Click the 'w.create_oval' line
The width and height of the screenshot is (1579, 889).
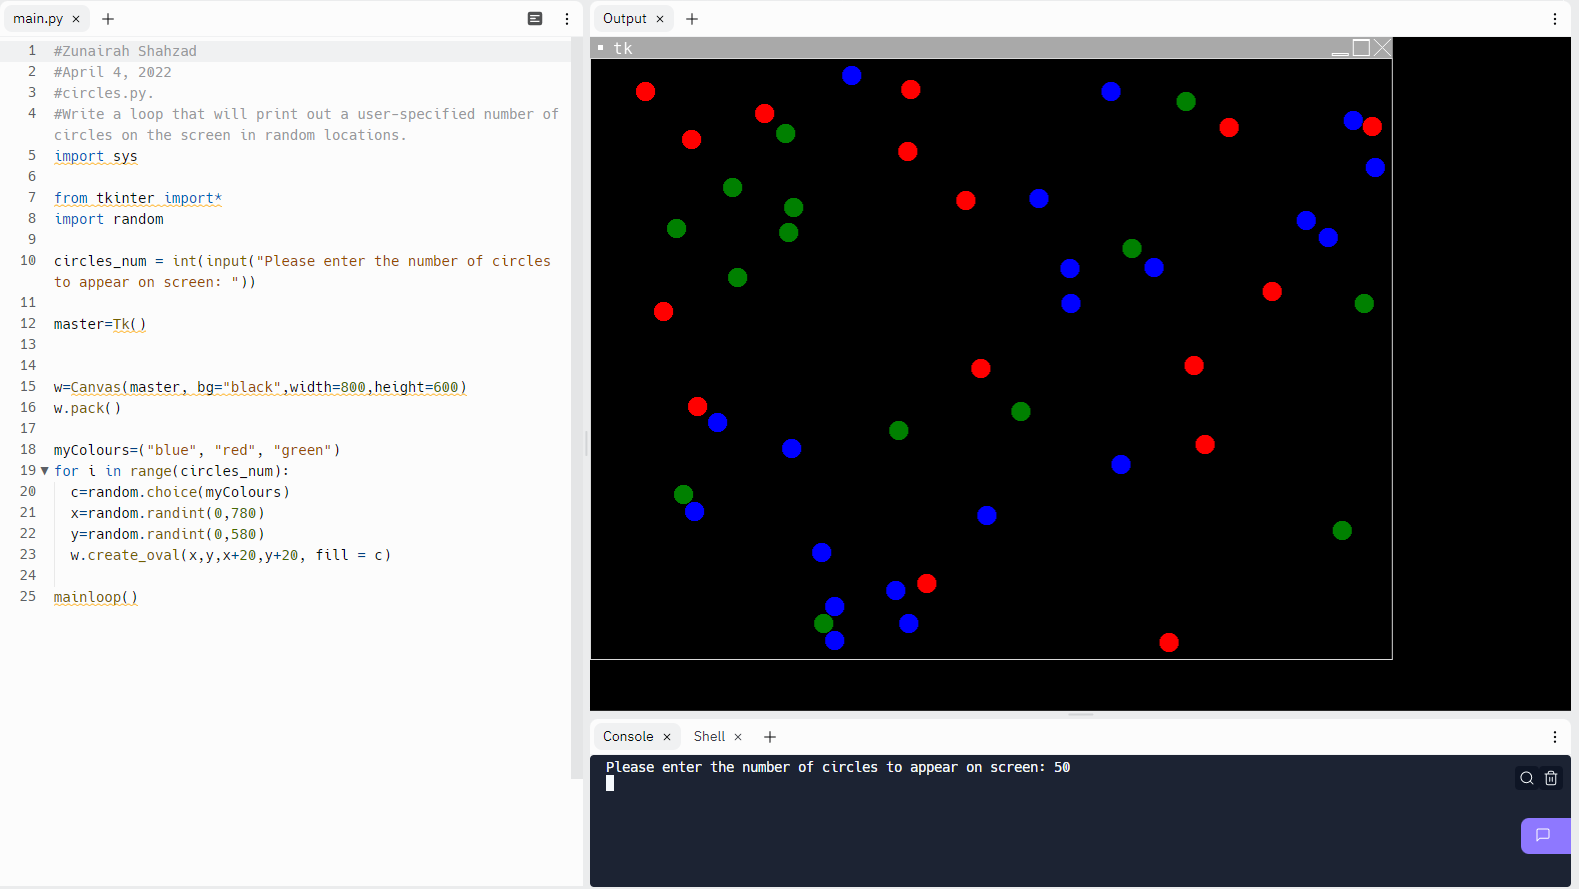[230, 555]
